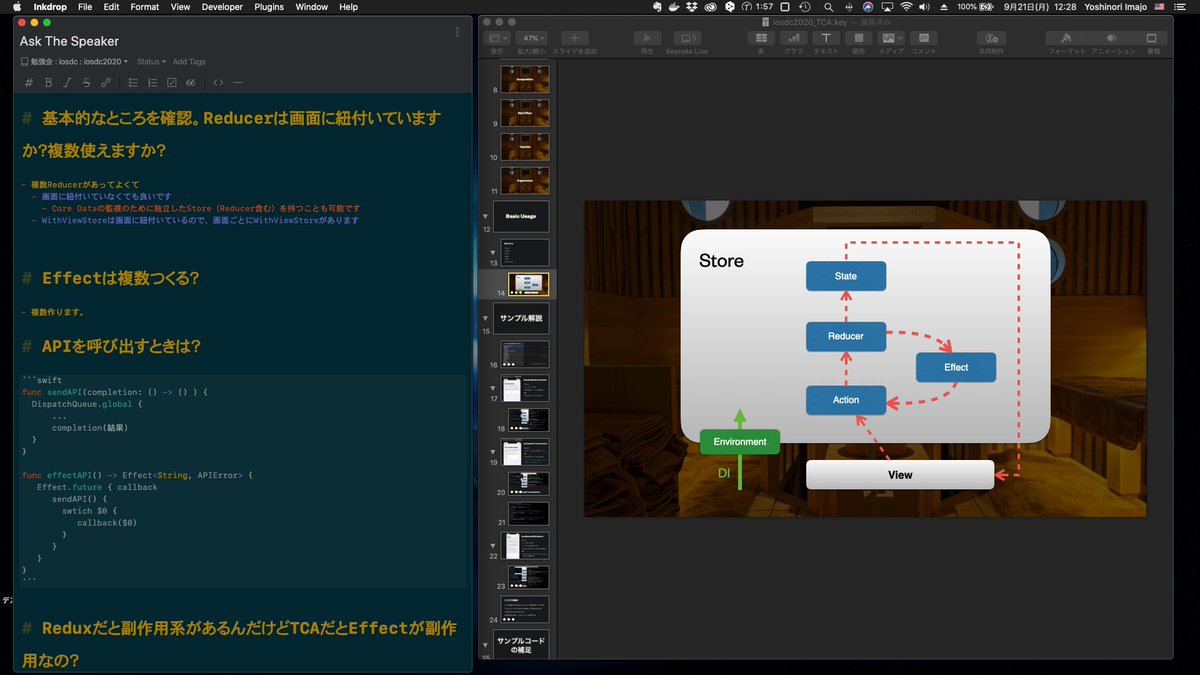Insert a blockquote in Inkdrop
The image size is (1200, 675).
(191, 82)
